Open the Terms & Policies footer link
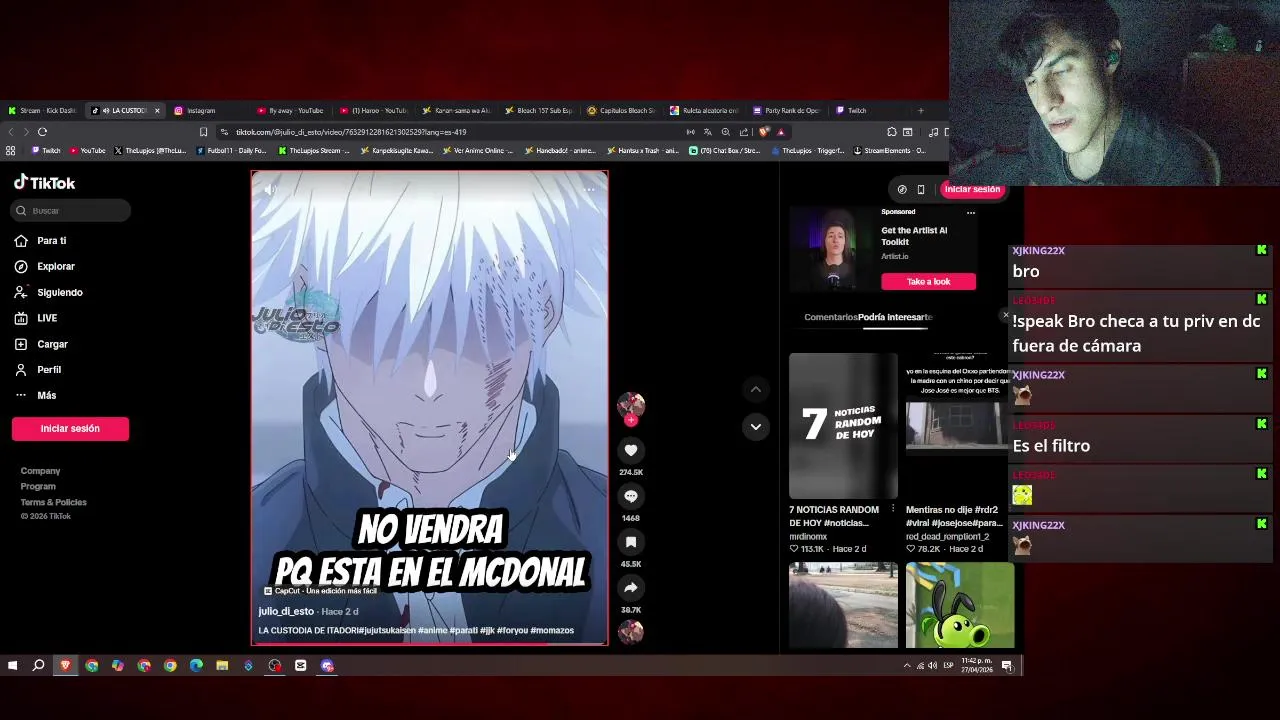The height and width of the screenshot is (720, 1280). pyautogui.click(x=54, y=502)
